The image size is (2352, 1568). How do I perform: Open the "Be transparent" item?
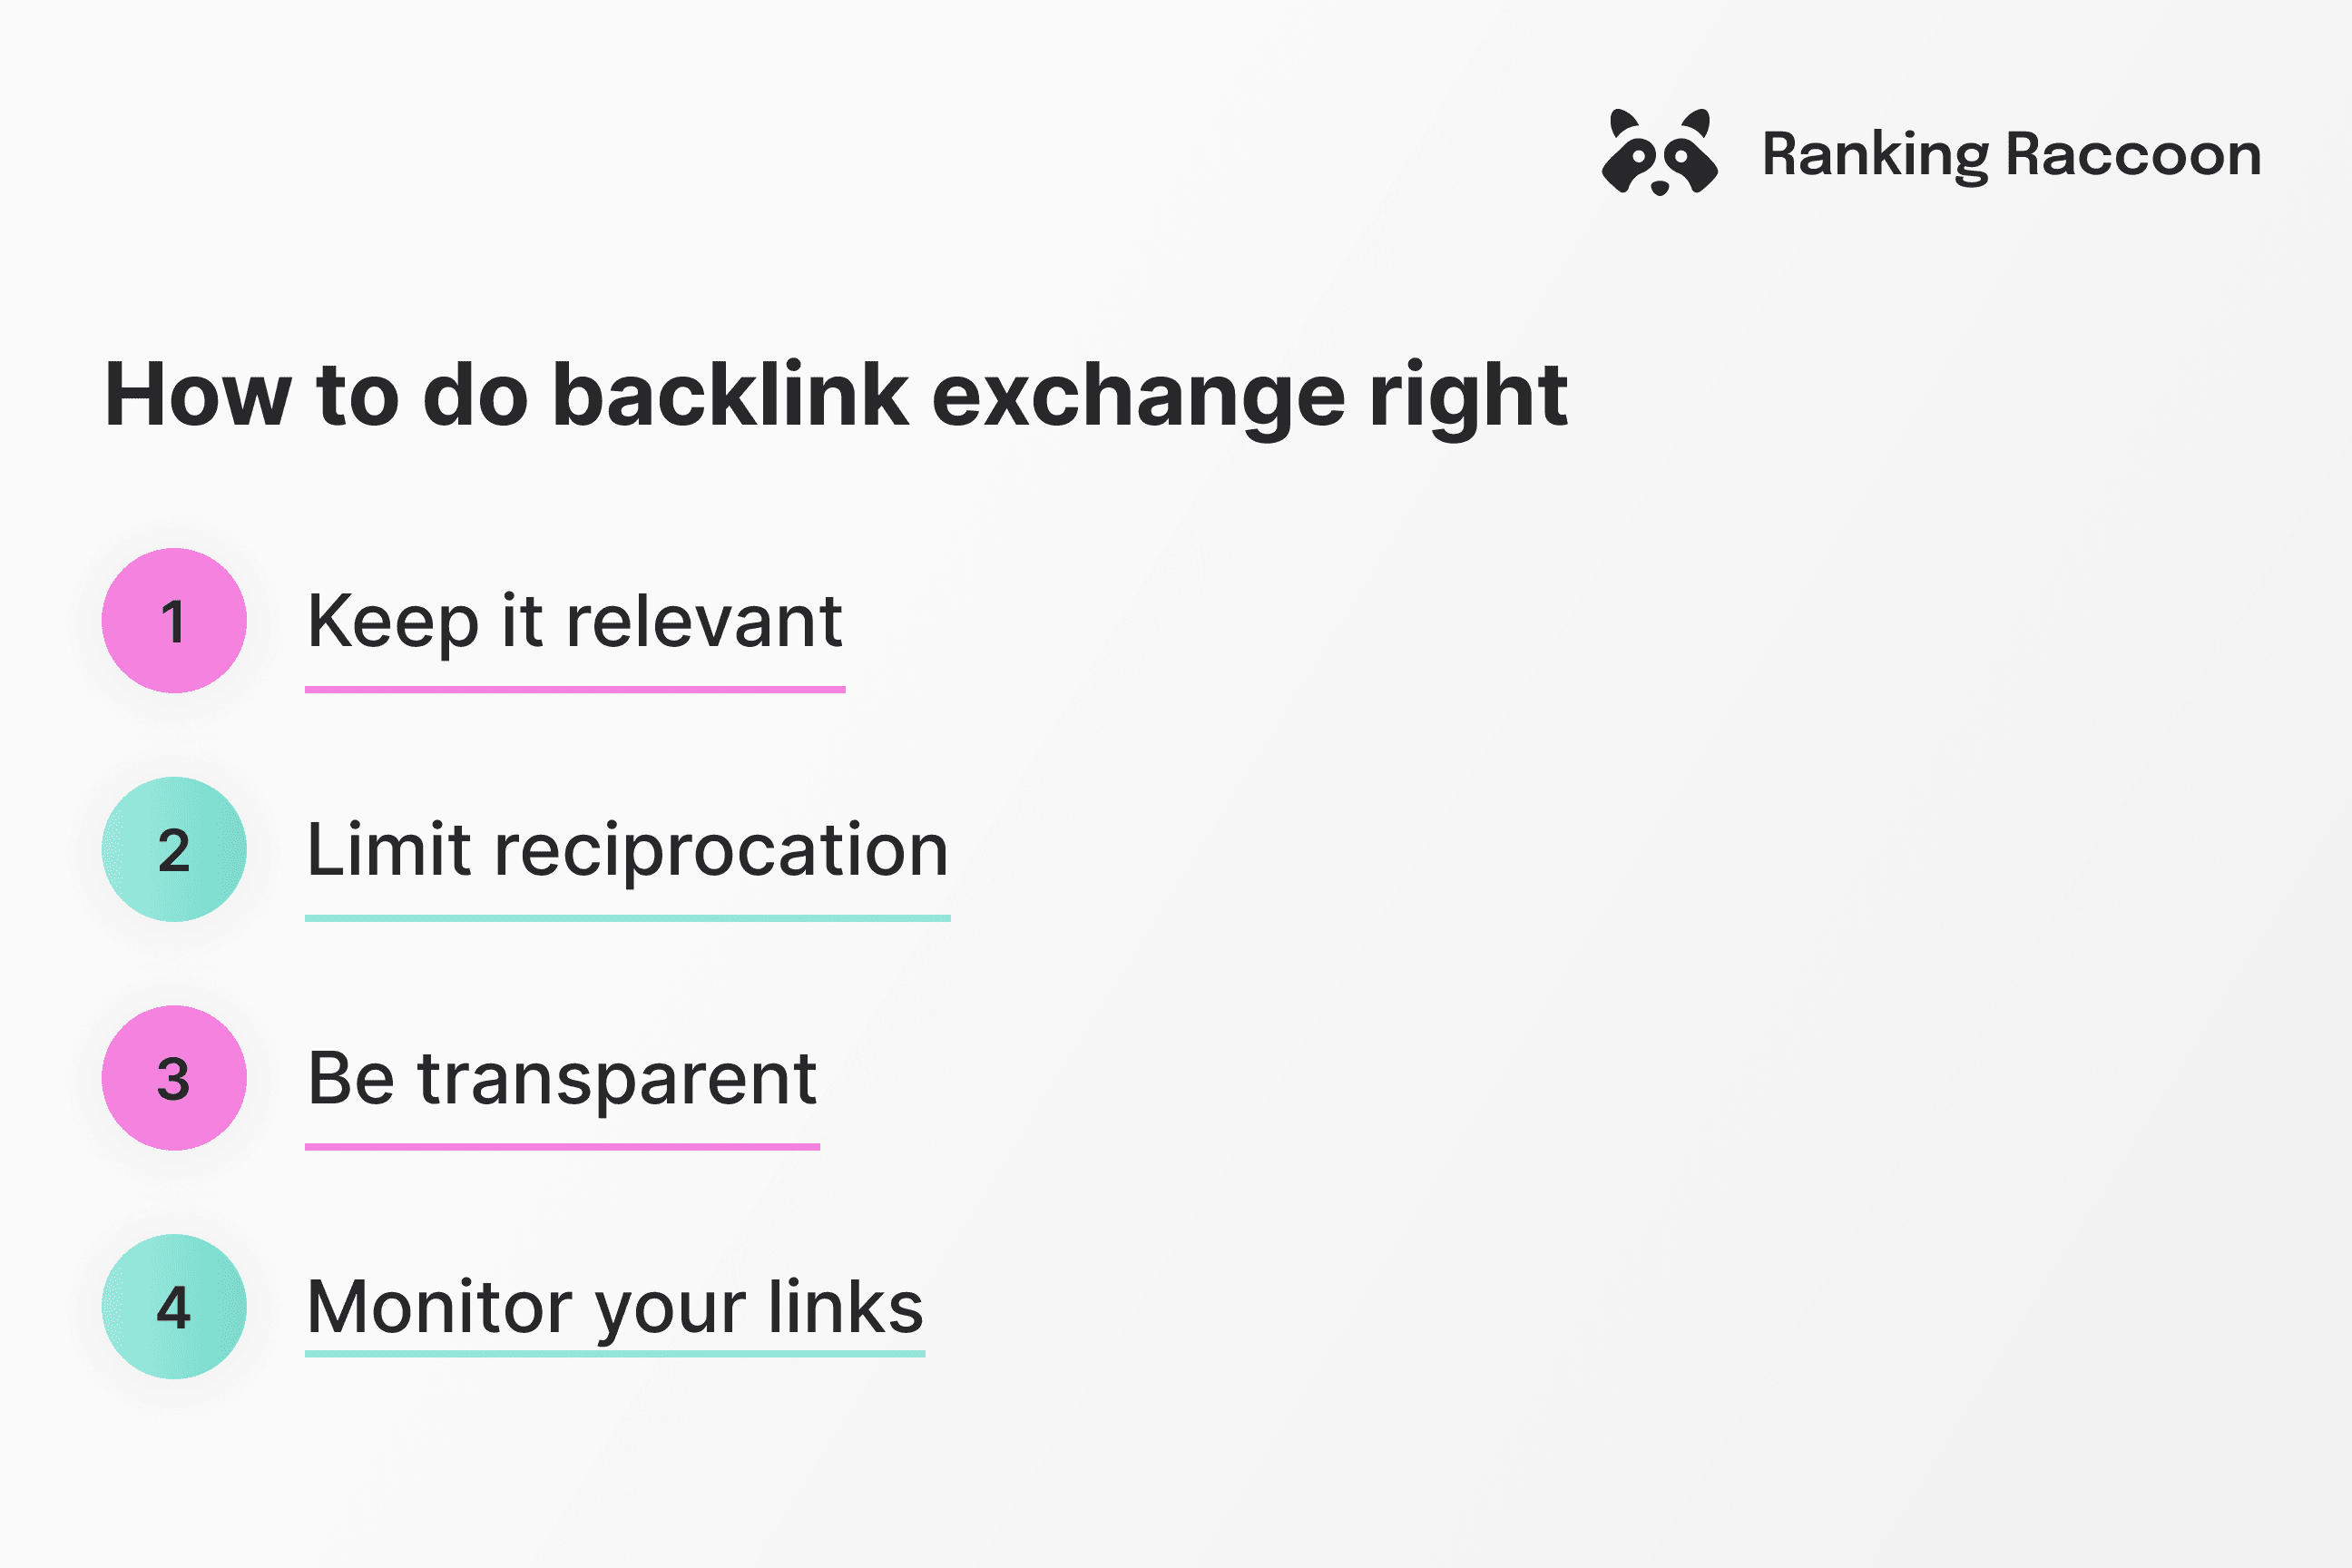tap(562, 1079)
